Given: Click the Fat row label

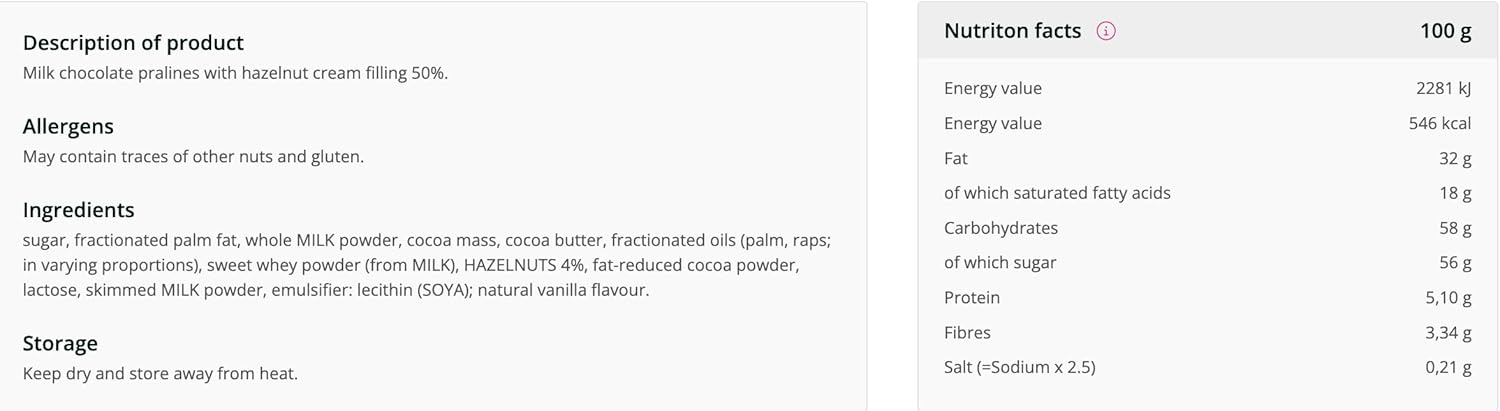Looking at the screenshot, I should [955, 158].
